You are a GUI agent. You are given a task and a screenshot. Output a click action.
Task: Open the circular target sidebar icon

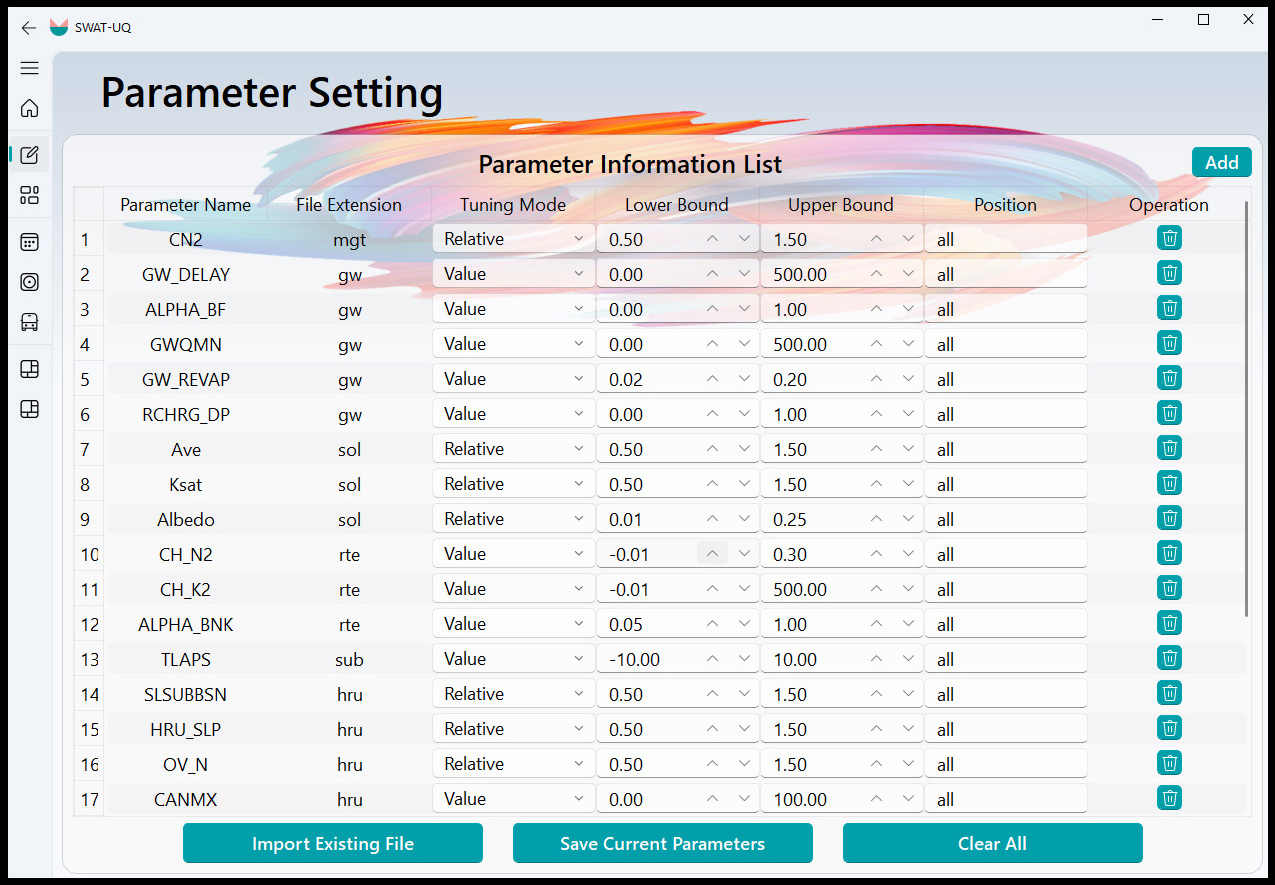click(30, 282)
